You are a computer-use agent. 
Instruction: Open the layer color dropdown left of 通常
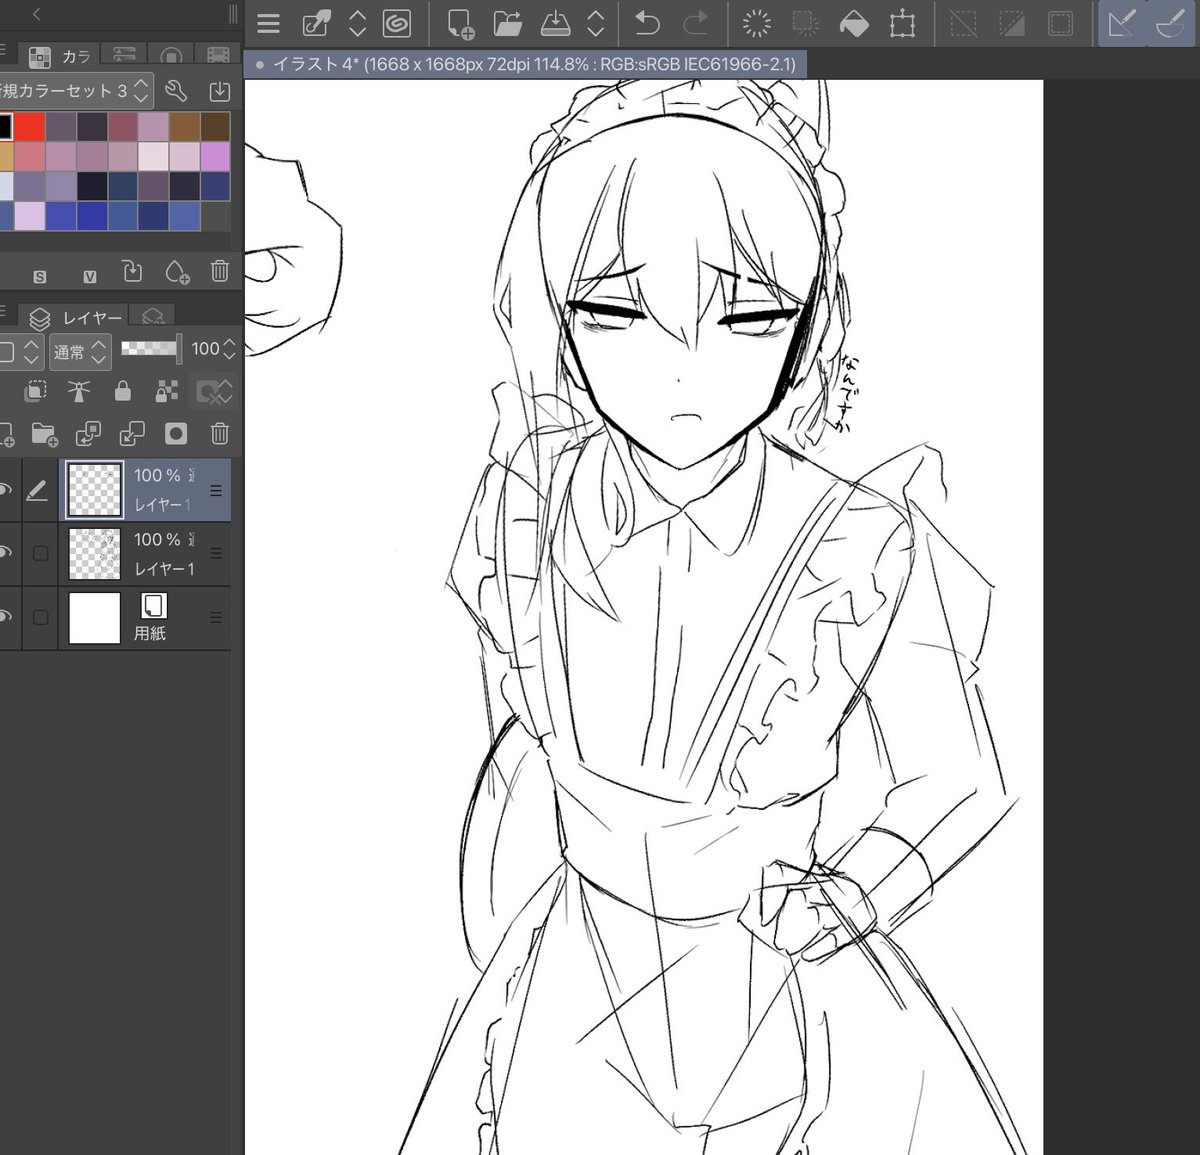pyautogui.click(x=20, y=352)
